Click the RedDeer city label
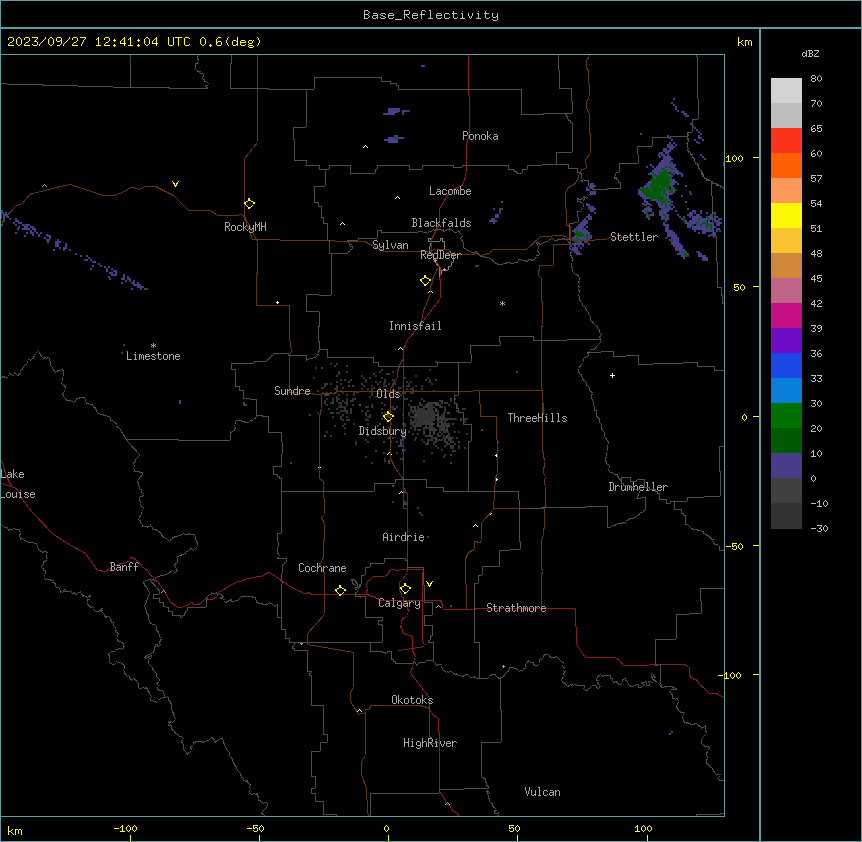The width and height of the screenshot is (862, 842). (x=440, y=255)
